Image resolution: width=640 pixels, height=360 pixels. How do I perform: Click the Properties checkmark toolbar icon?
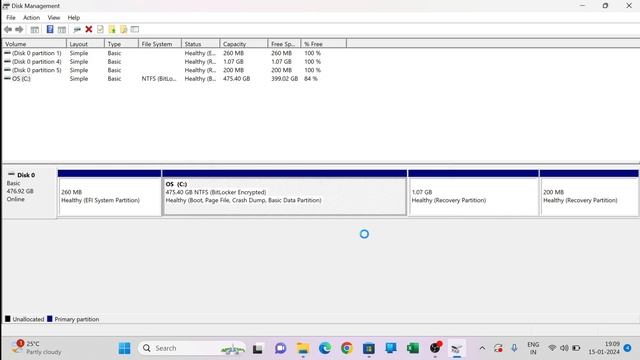click(100, 29)
